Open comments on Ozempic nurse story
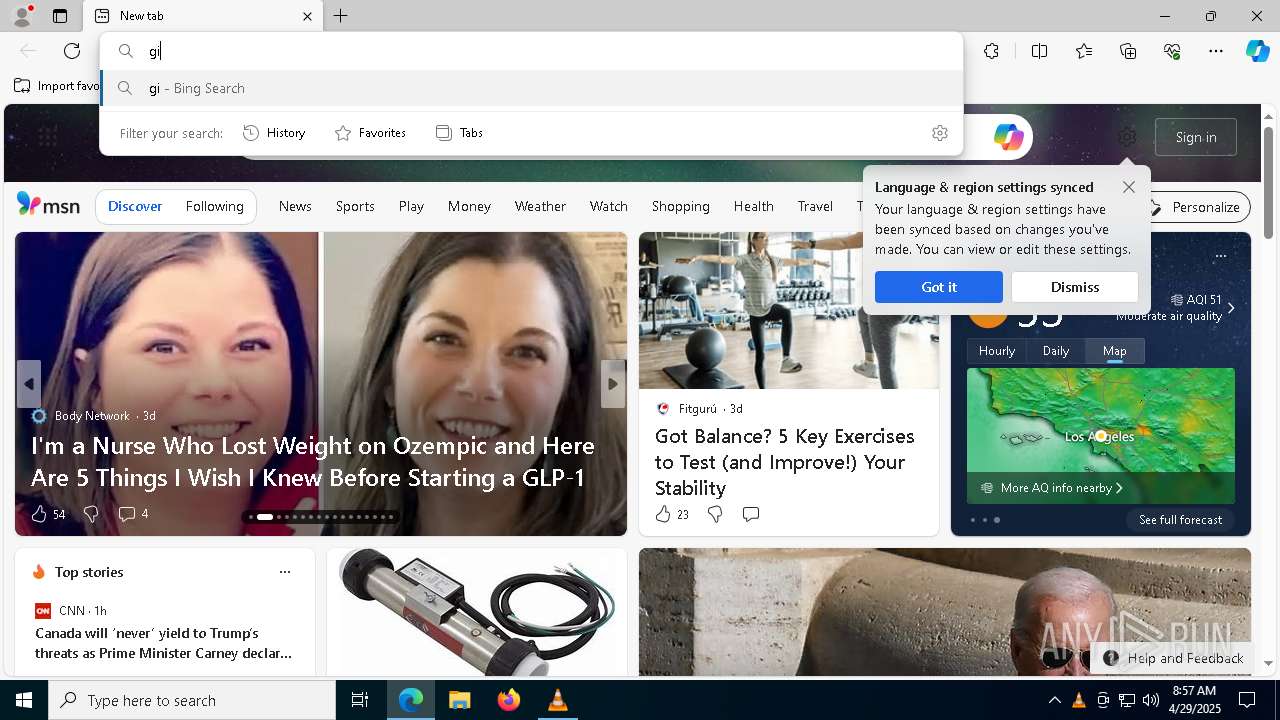1280x720 pixels. [x=133, y=514]
